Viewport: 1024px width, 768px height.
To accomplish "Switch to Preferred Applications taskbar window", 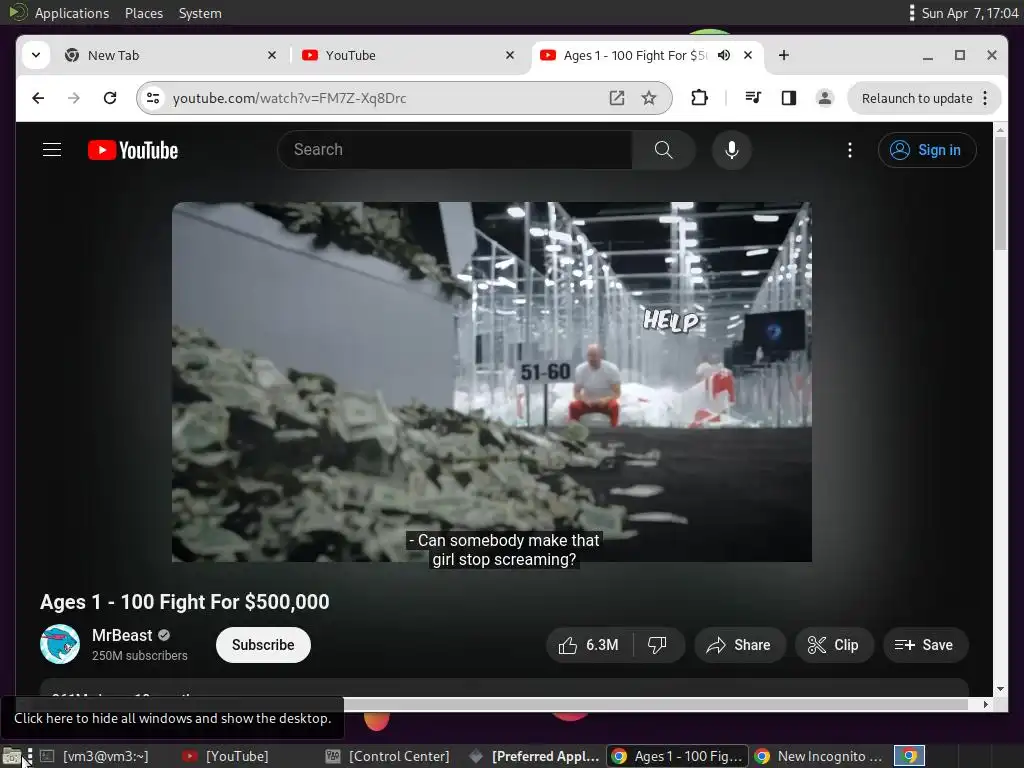I will coord(534,756).
